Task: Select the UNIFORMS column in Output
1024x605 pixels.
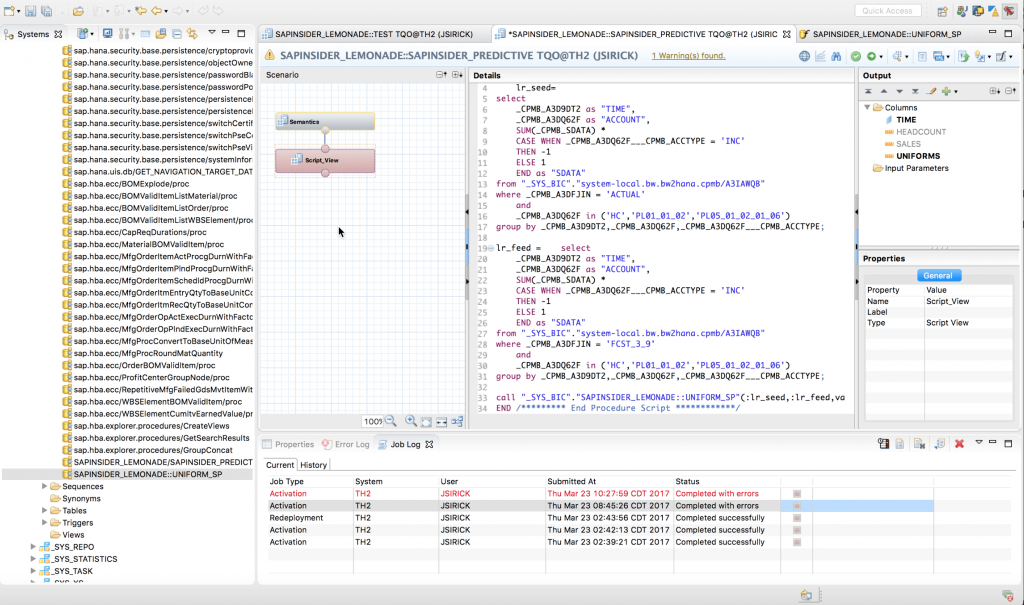Action: pyautogui.click(x=918, y=156)
